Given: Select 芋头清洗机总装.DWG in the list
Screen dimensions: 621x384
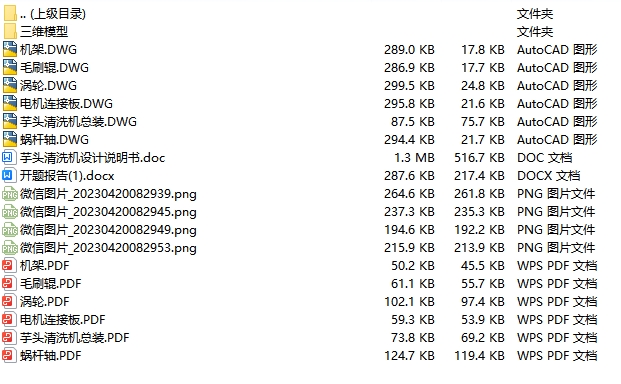Looking at the screenshot, I should click(x=78, y=122).
